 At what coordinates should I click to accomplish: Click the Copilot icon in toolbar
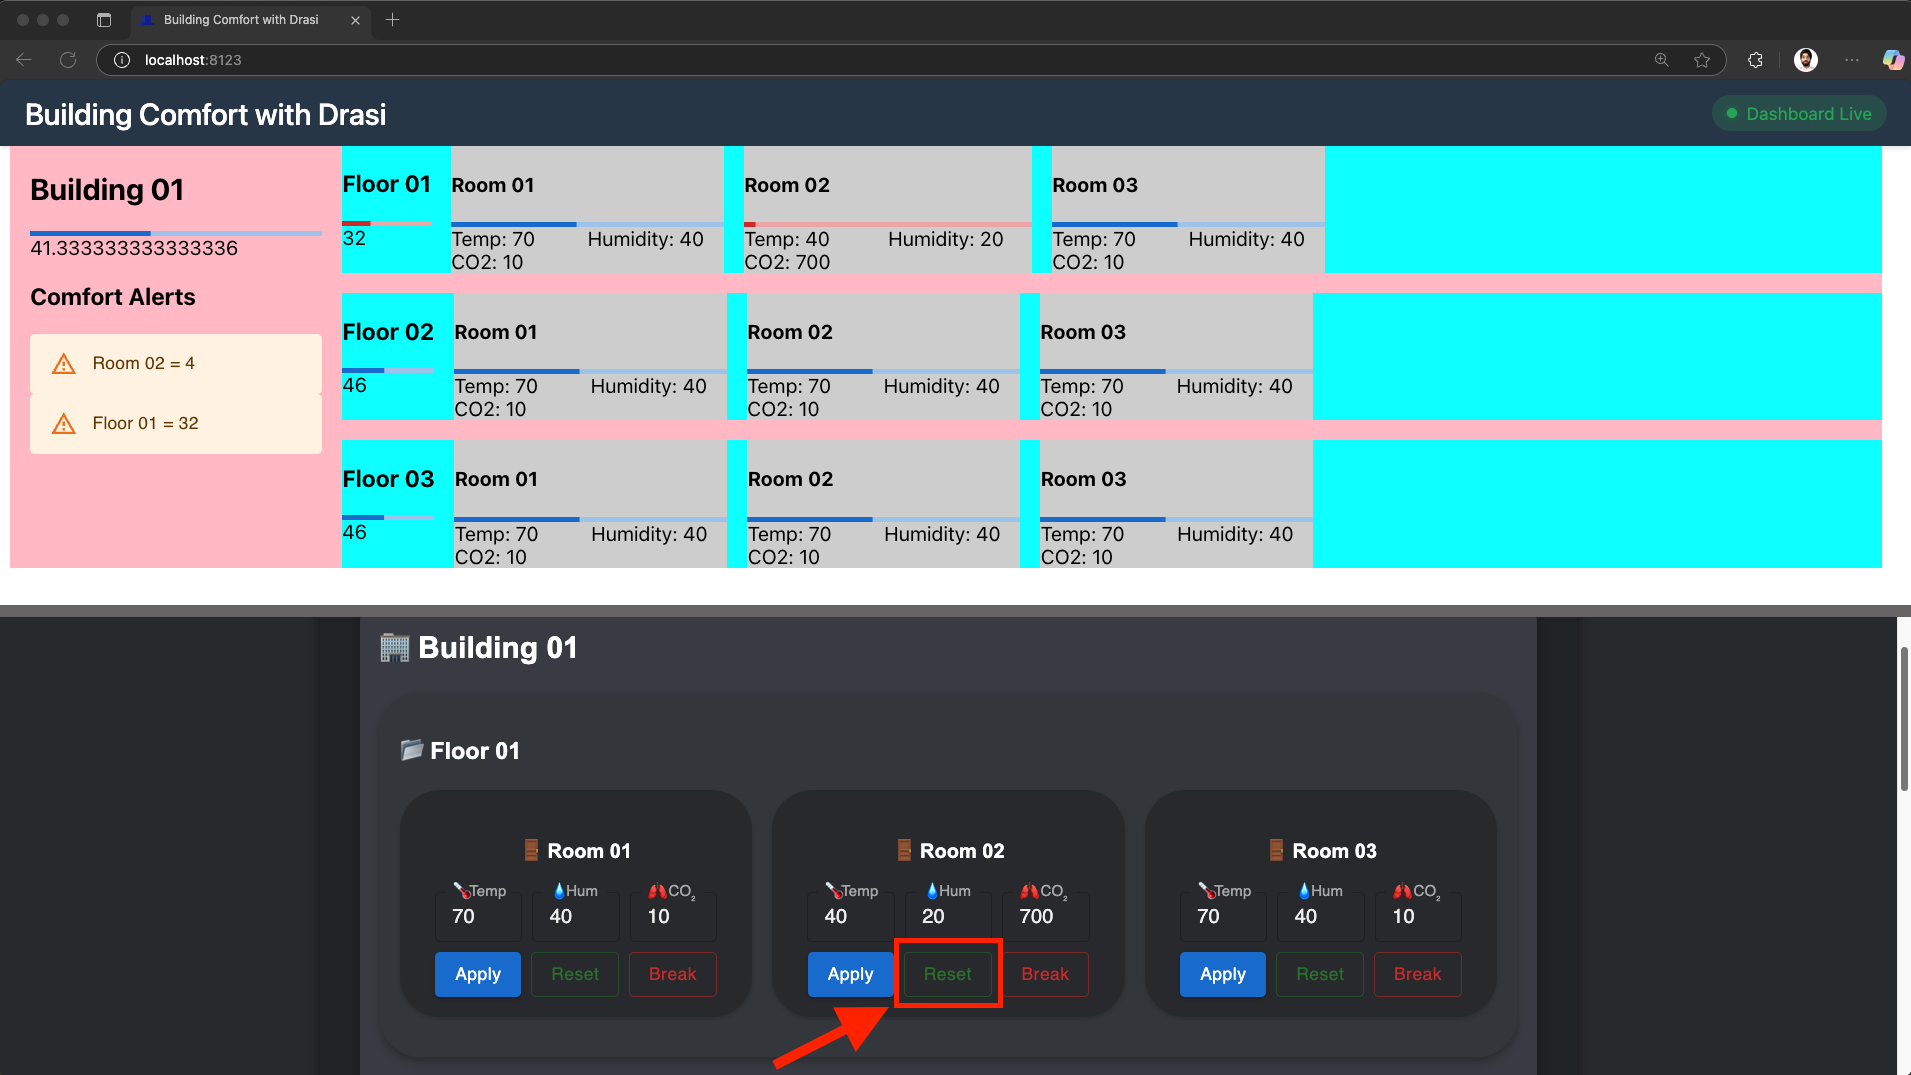1892,60
